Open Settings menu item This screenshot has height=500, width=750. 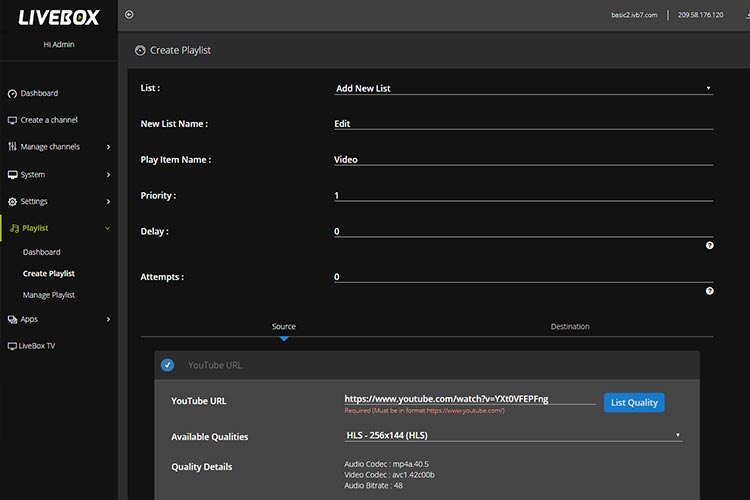point(33,201)
